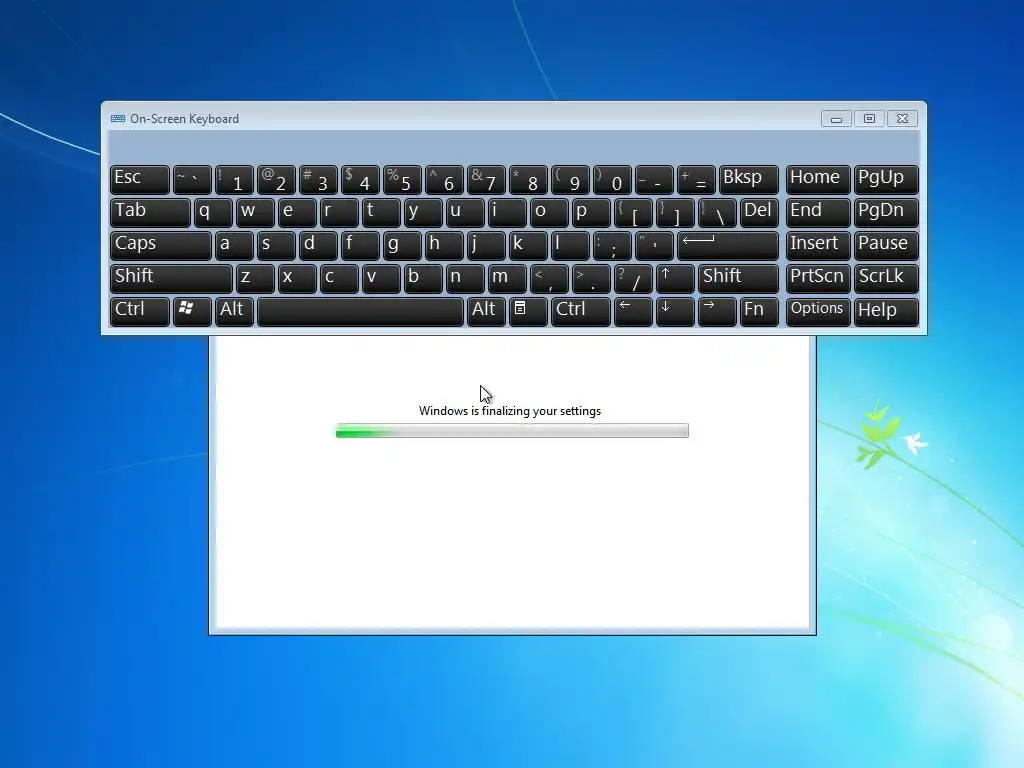Viewport: 1024px width, 768px height.
Task: Click the Windows logo key
Action: point(192,311)
